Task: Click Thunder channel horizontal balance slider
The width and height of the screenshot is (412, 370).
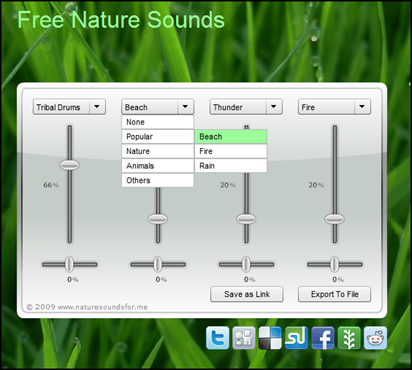Action: [246, 264]
